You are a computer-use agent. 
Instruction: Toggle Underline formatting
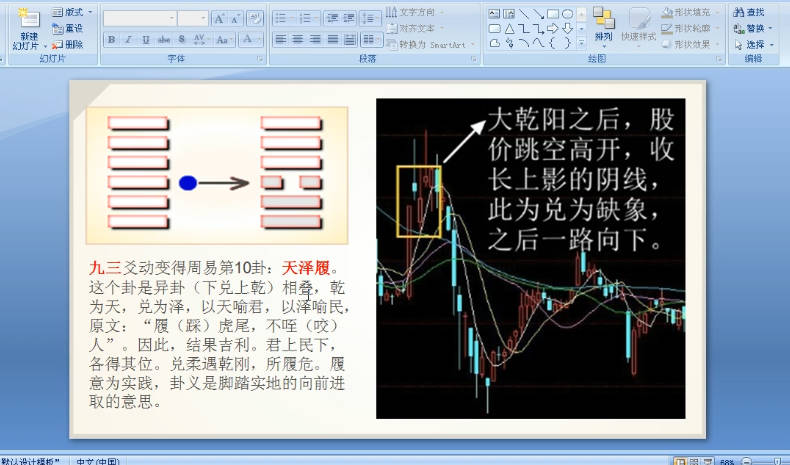pyautogui.click(x=145, y=40)
